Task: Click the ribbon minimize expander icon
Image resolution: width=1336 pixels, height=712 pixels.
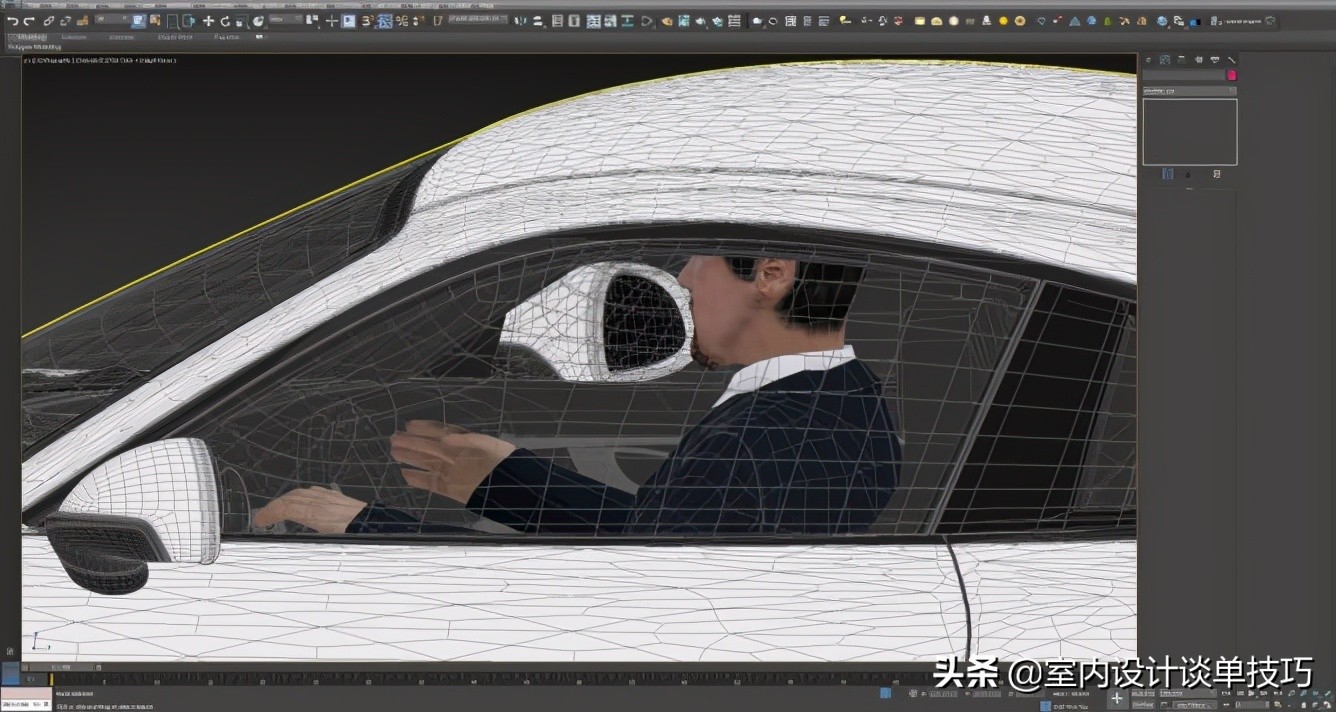Action: [259, 37]
